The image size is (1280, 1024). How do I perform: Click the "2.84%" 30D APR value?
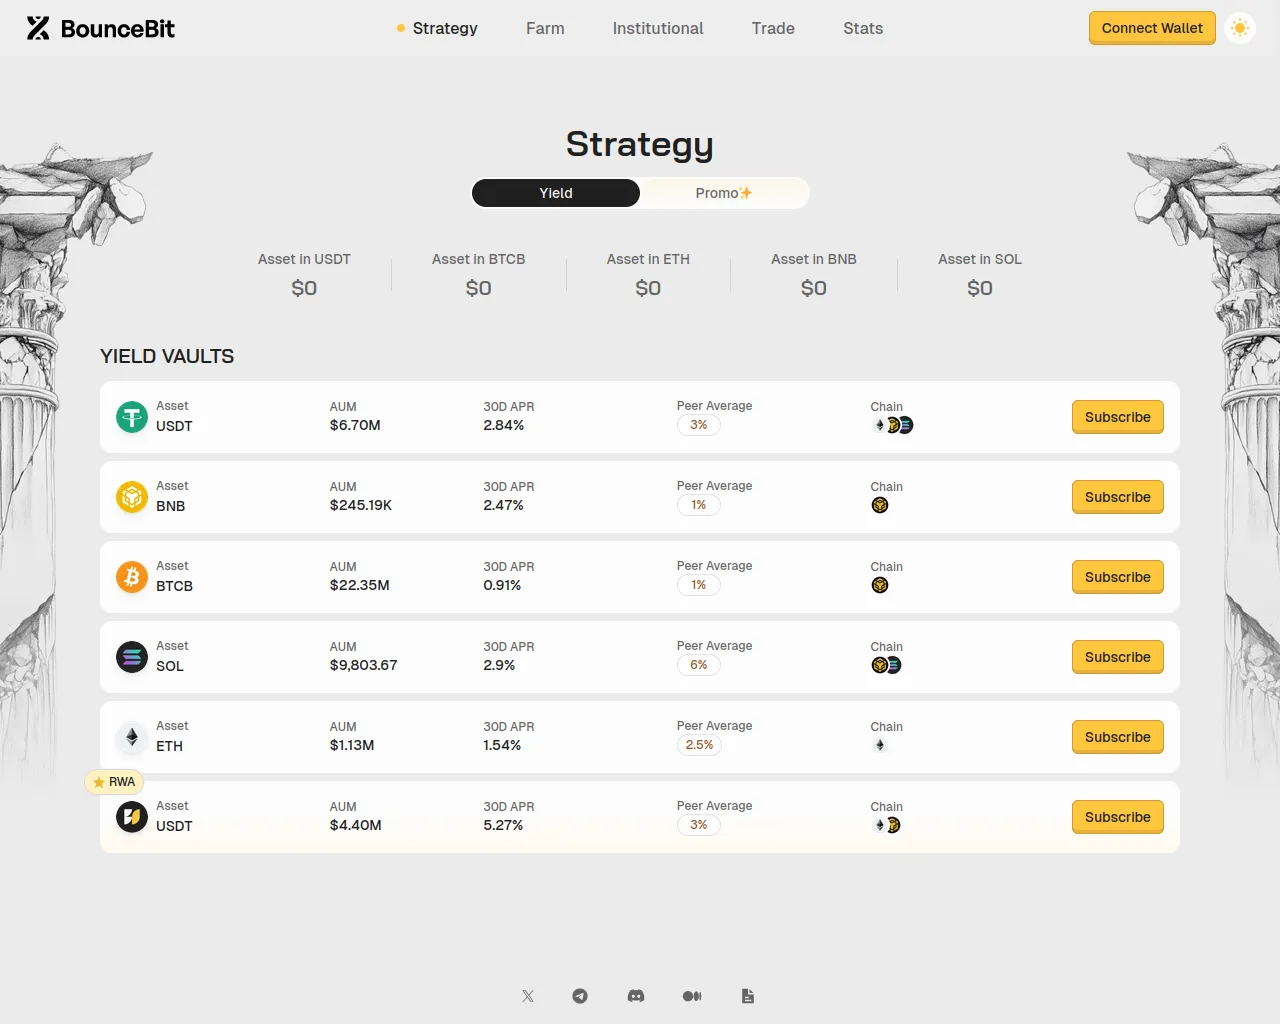504,425
